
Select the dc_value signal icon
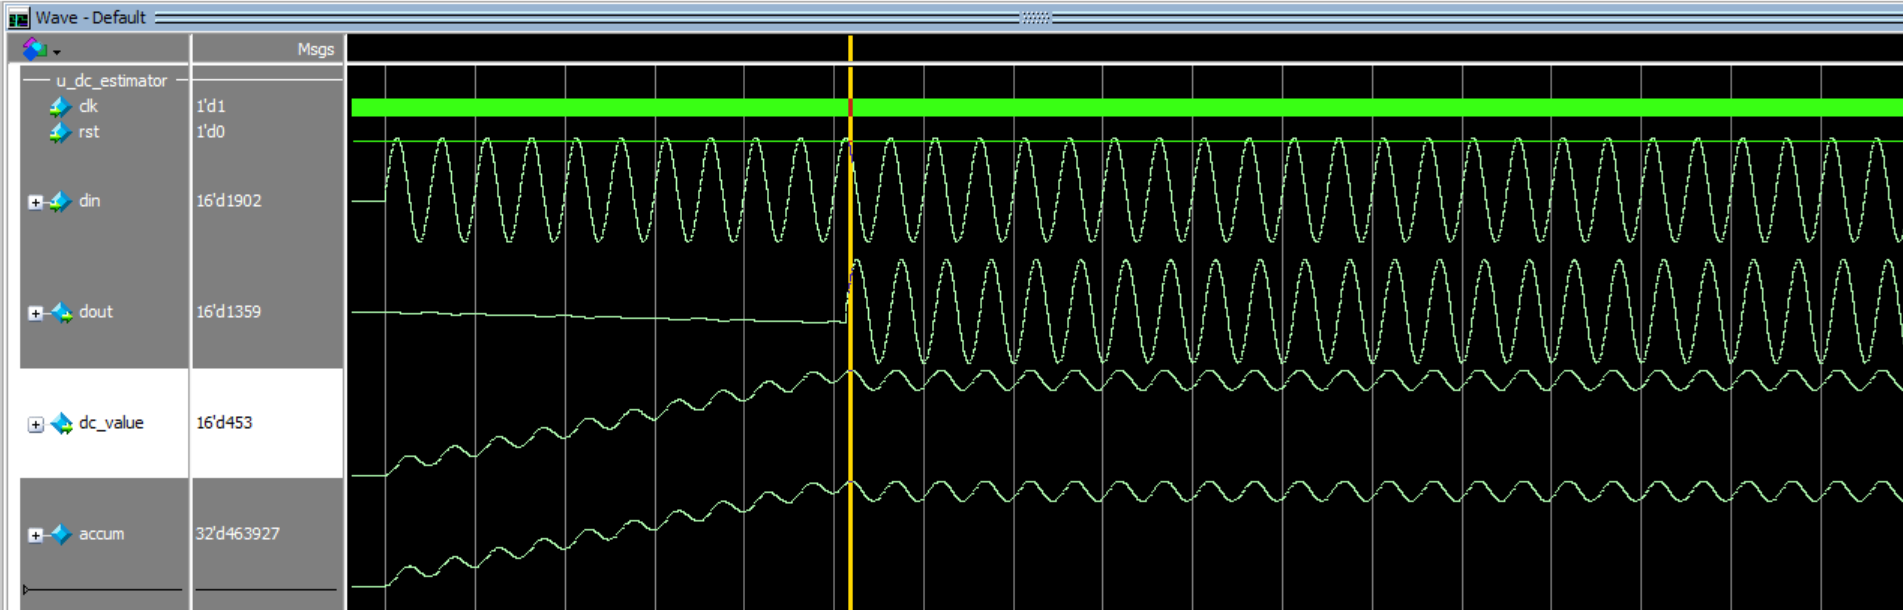(61, 423)
